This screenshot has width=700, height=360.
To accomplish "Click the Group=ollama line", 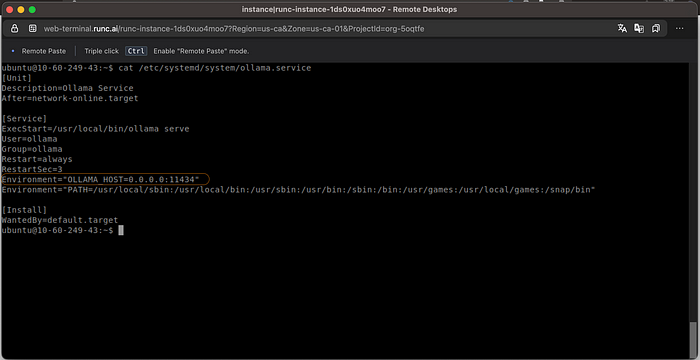I will click(x=32, y=149).
